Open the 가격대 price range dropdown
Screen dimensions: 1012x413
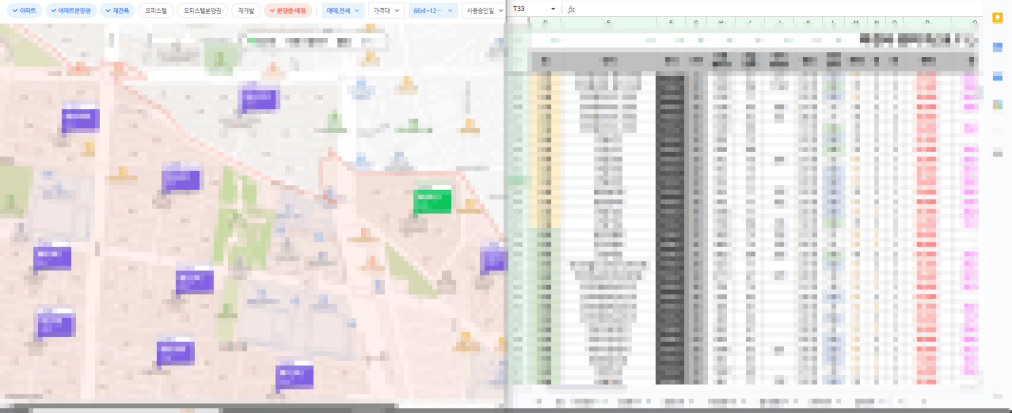click(x=386, y=10)
